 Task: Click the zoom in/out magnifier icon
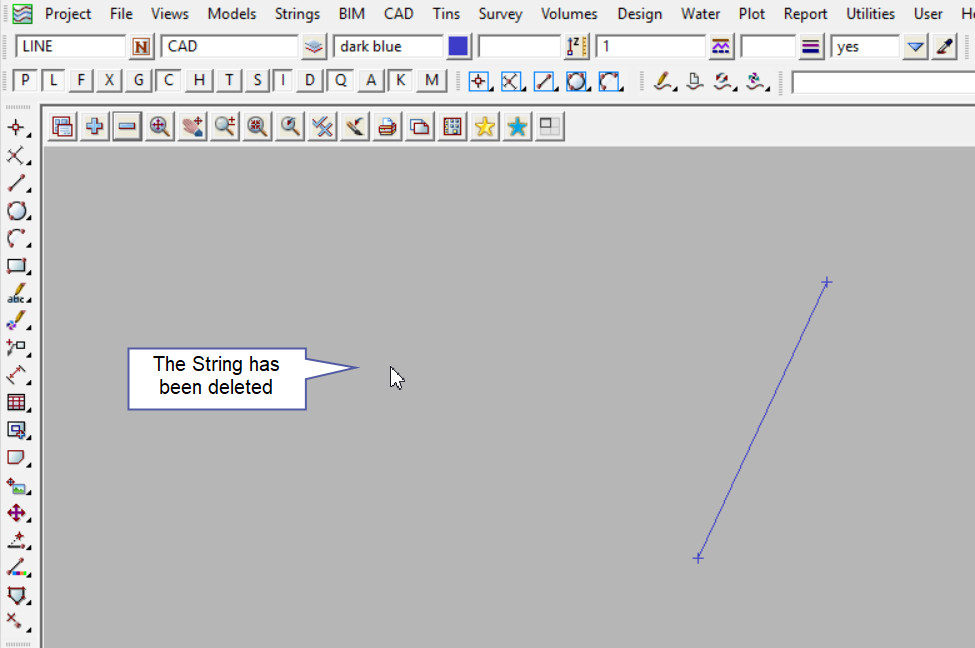point(225,127)
